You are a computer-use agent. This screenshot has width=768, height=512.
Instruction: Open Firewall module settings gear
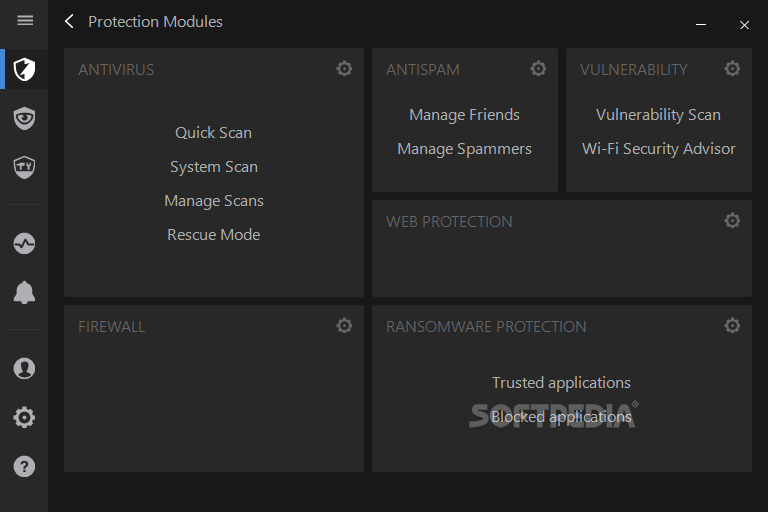pyautogui.click(x=344, y=325)
